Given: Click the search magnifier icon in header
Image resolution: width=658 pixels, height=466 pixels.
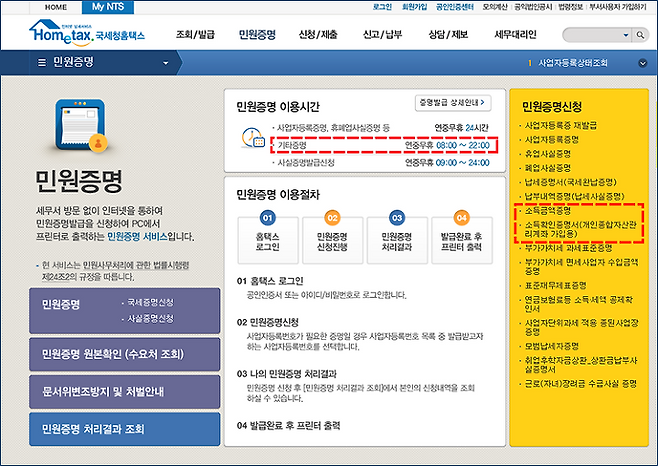Looking at the screenshot, I should pyautogui.click(x=642, y=32).
